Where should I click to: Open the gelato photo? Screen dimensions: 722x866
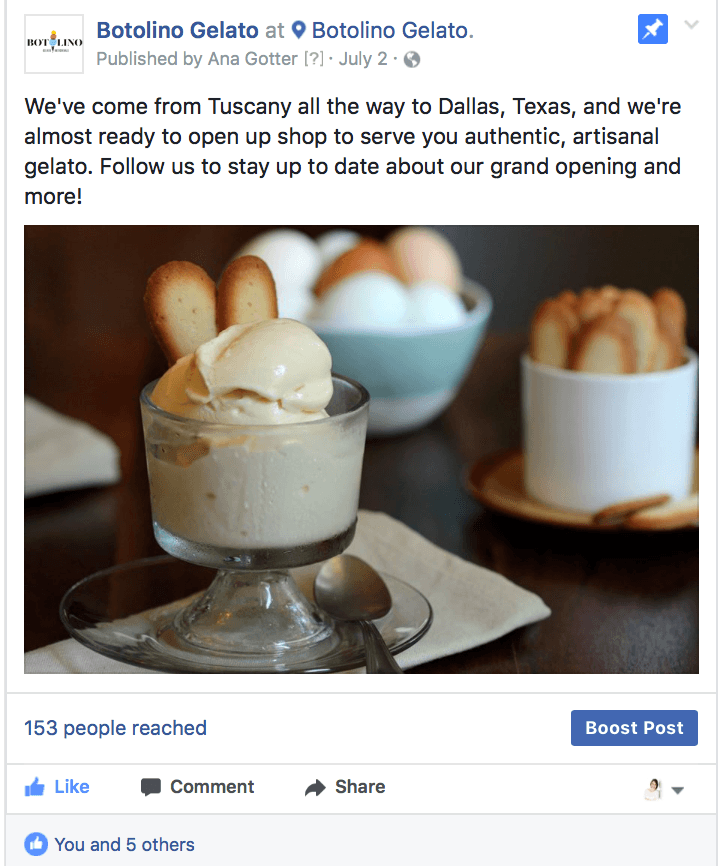361,449
